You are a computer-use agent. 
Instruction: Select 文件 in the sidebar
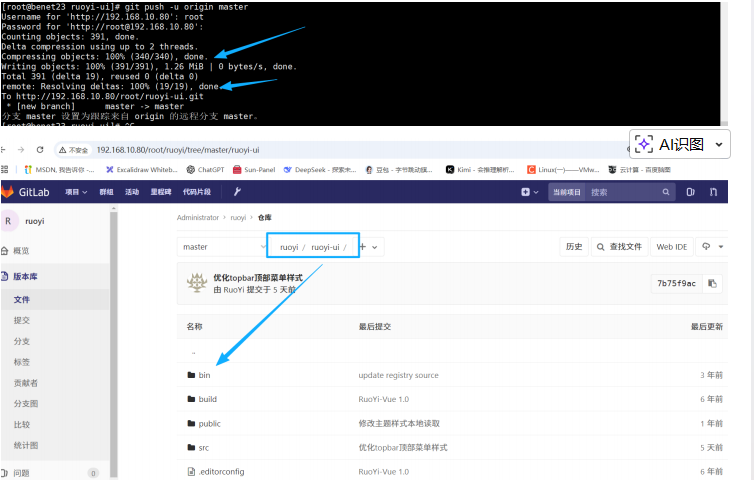(x=22, y=299)
